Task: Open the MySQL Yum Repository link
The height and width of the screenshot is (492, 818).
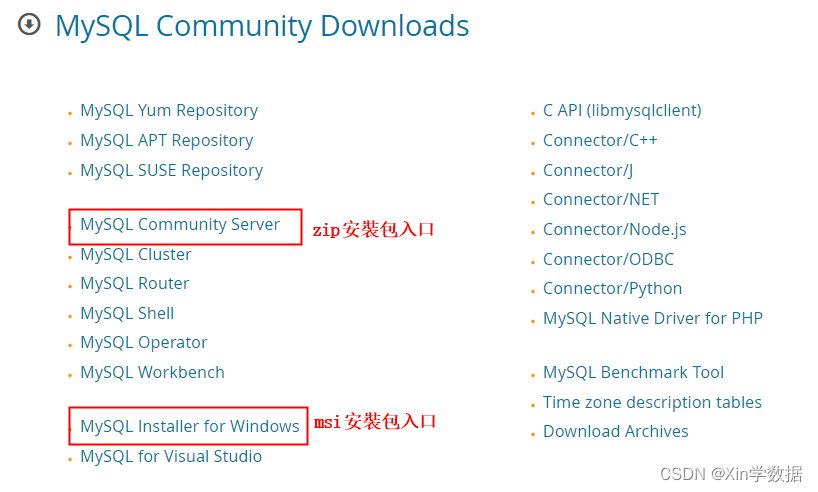Action: click(169, 111)
